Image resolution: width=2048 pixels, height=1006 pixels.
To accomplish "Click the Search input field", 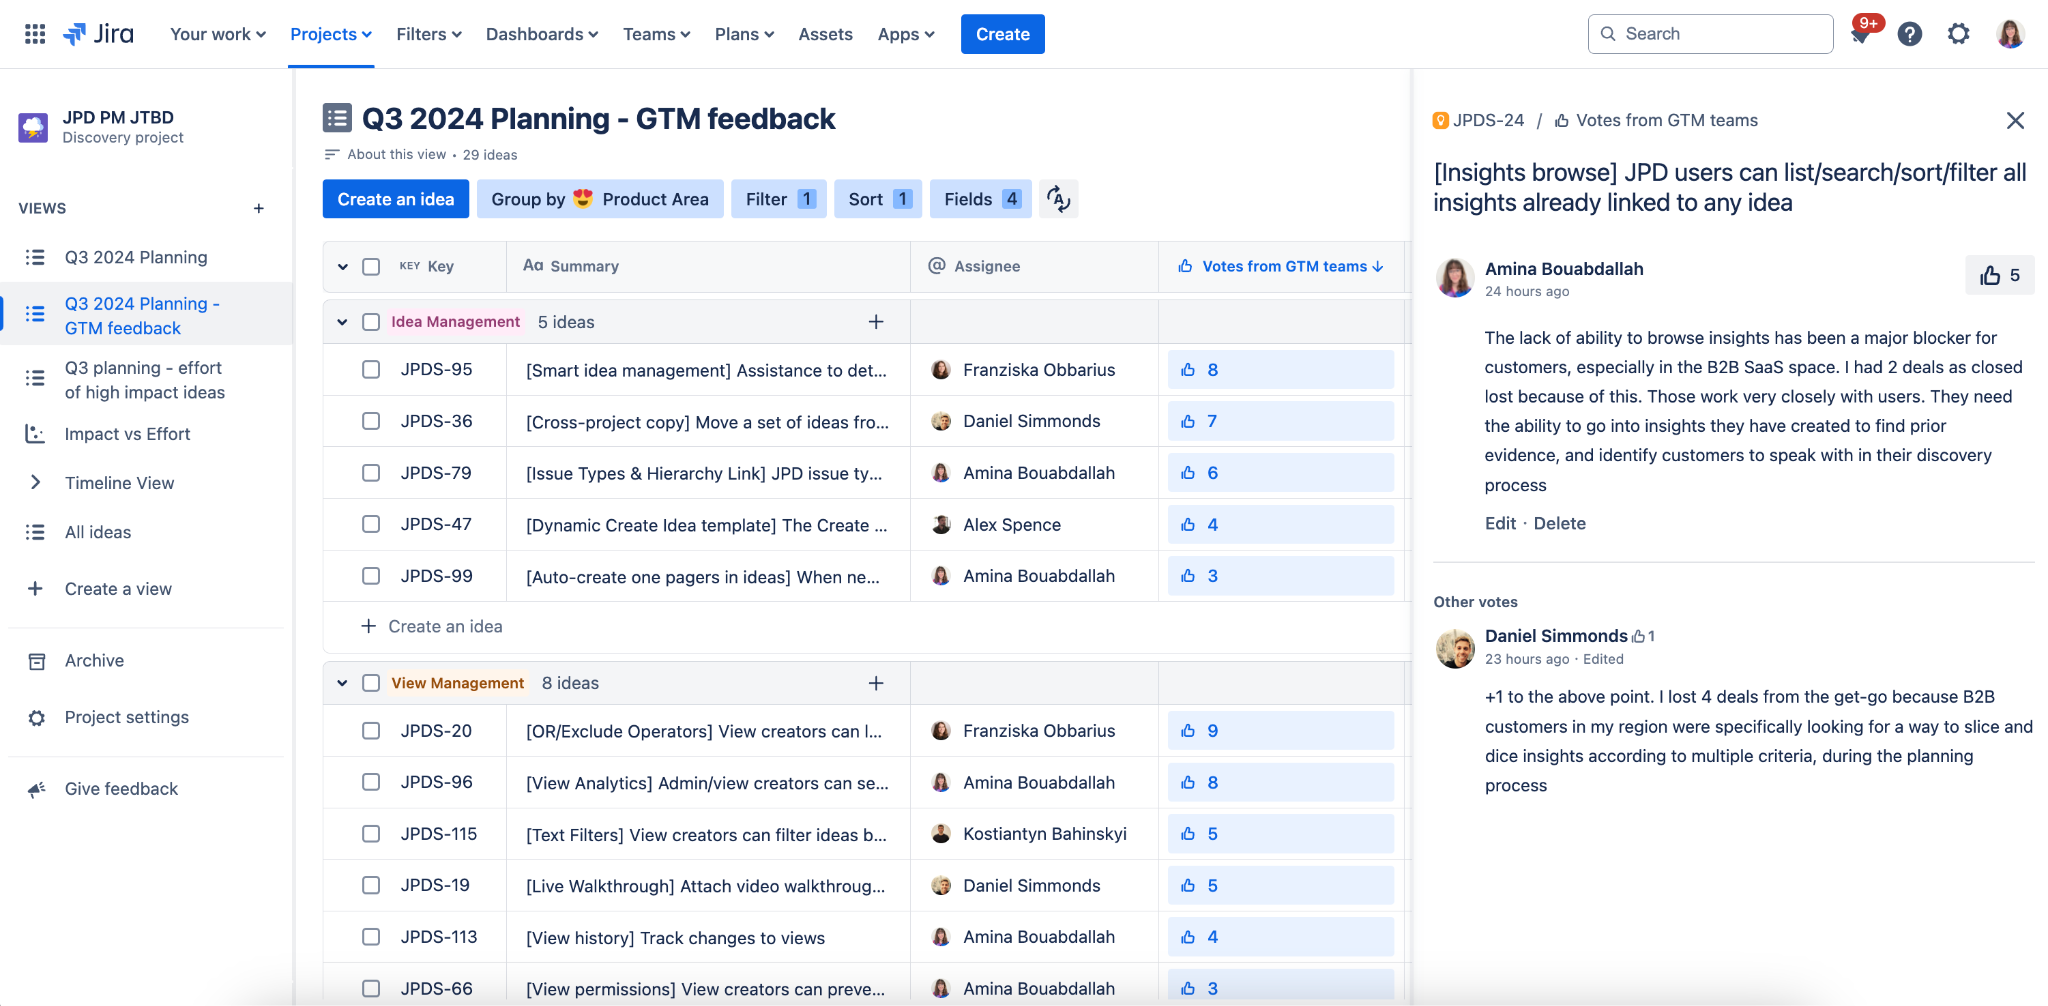I will [1710, 34].
